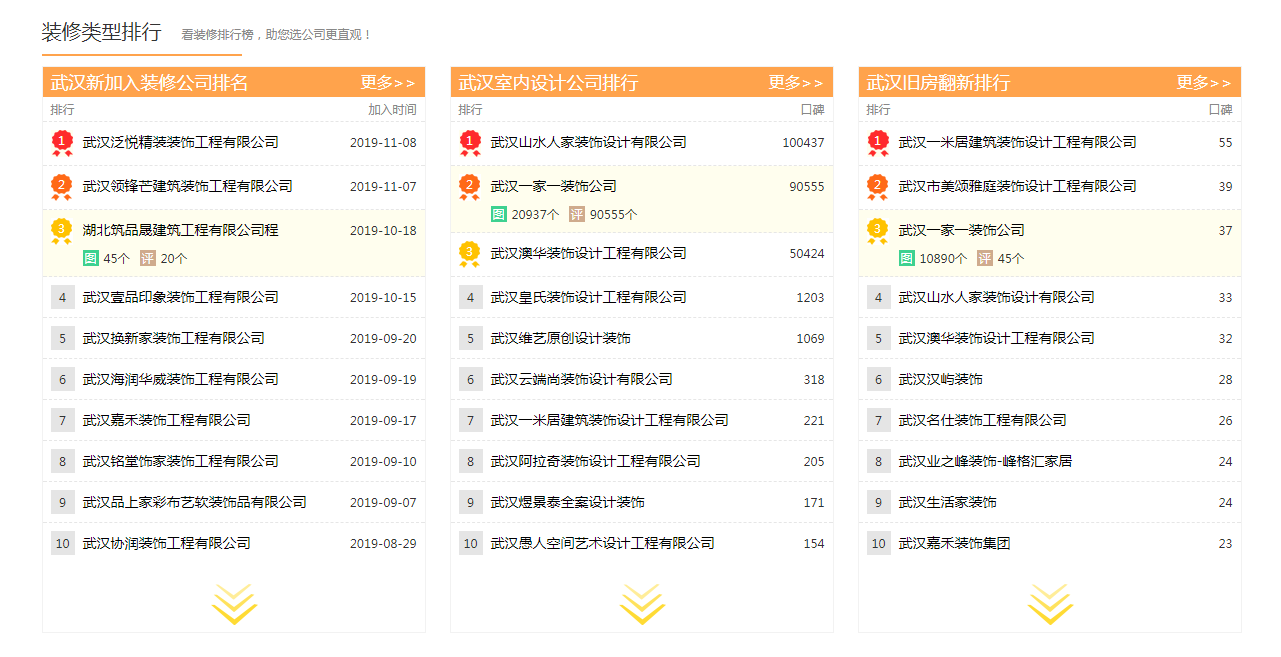Expand the chevron under the 室内设计 ranking column
Viewport: 1281px width, 657px height.
click(x=640, y=603)
